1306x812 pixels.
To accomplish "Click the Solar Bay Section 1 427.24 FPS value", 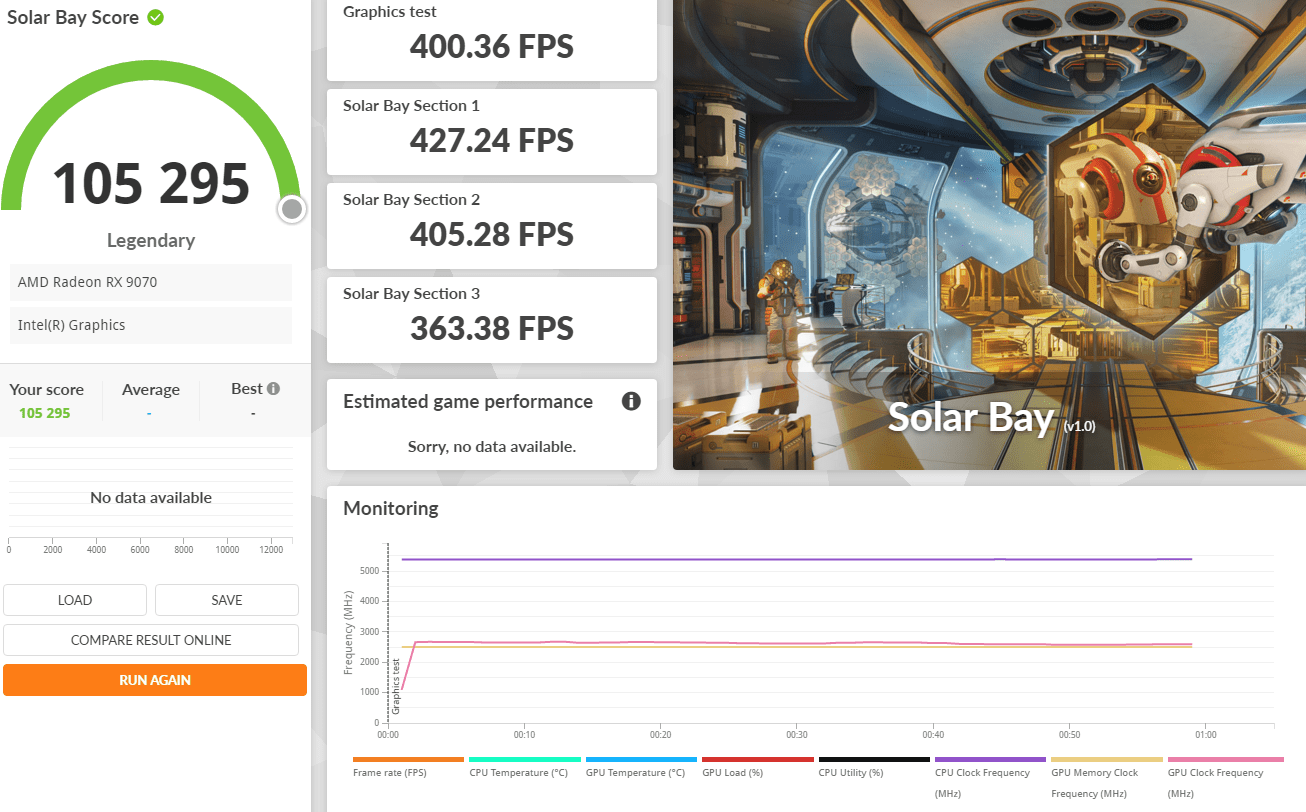I will click(492, 140).
